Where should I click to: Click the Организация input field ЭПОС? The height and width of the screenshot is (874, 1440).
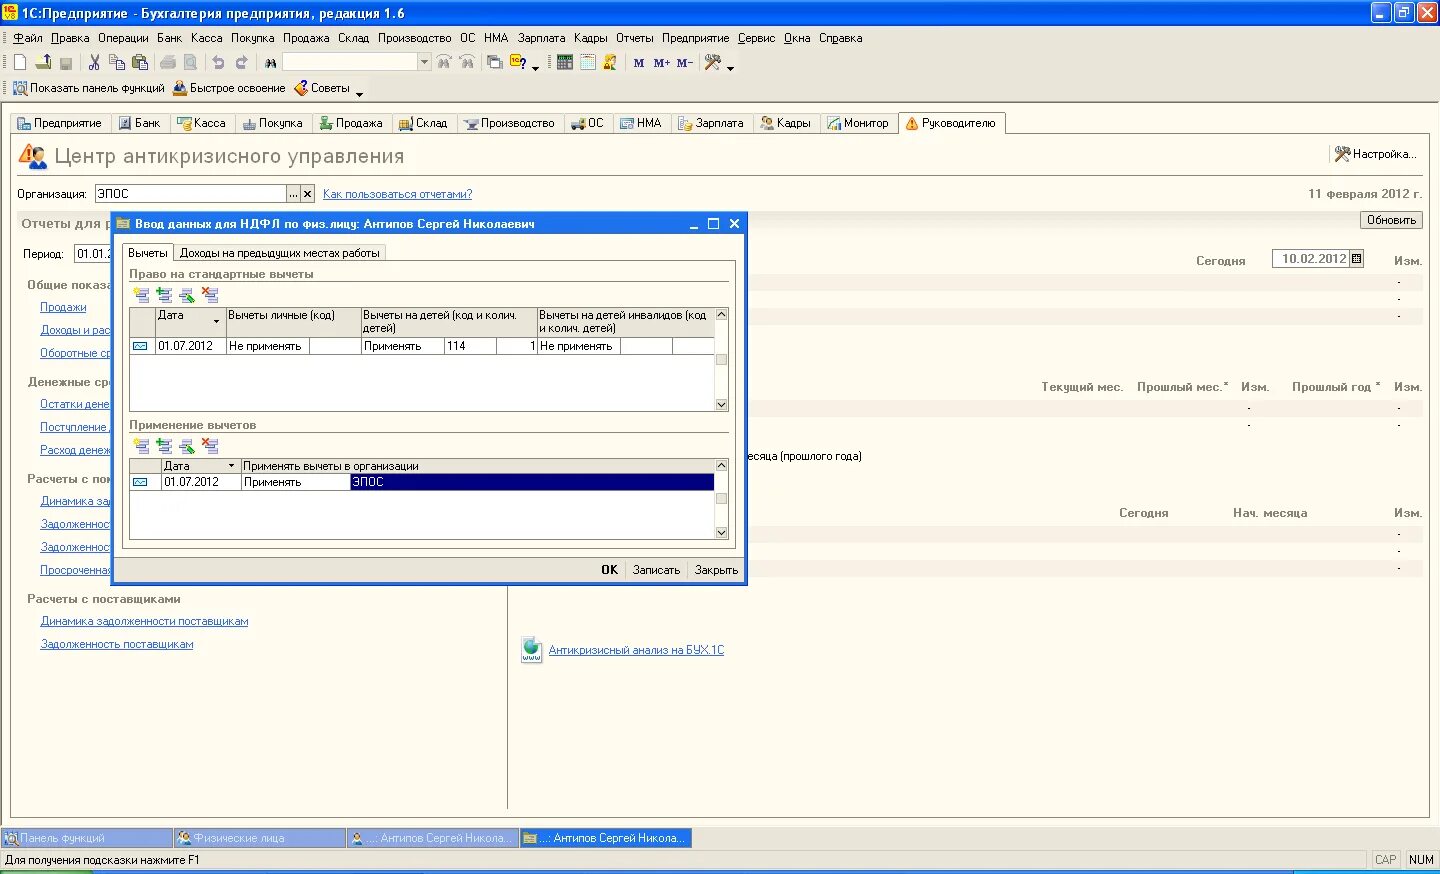(x=191, y=194)
